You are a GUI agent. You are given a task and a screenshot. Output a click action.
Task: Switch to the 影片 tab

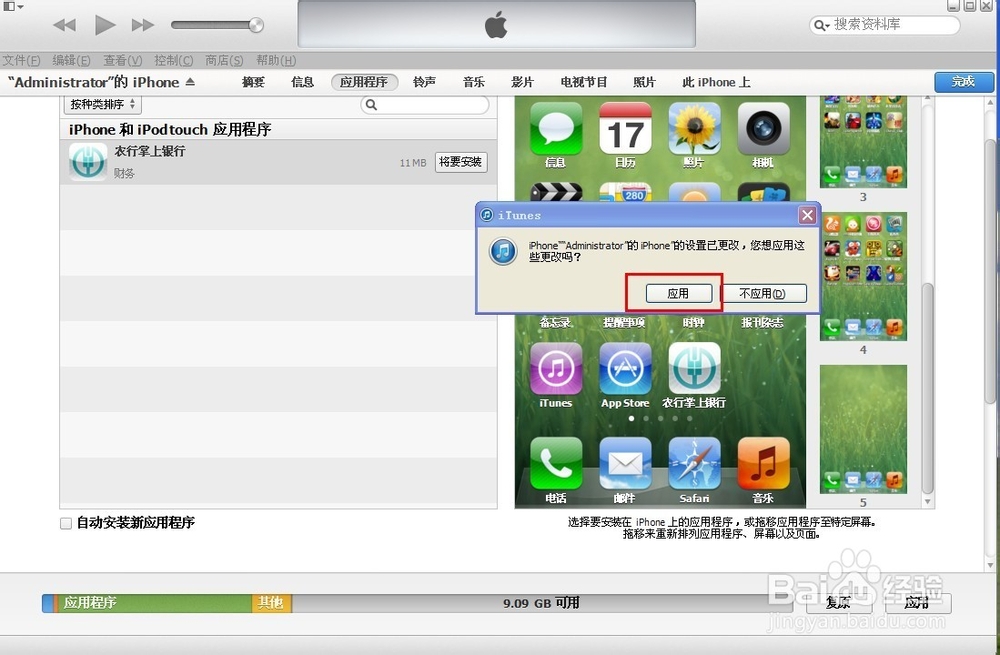pyautogui.click(x=522, y=82)
